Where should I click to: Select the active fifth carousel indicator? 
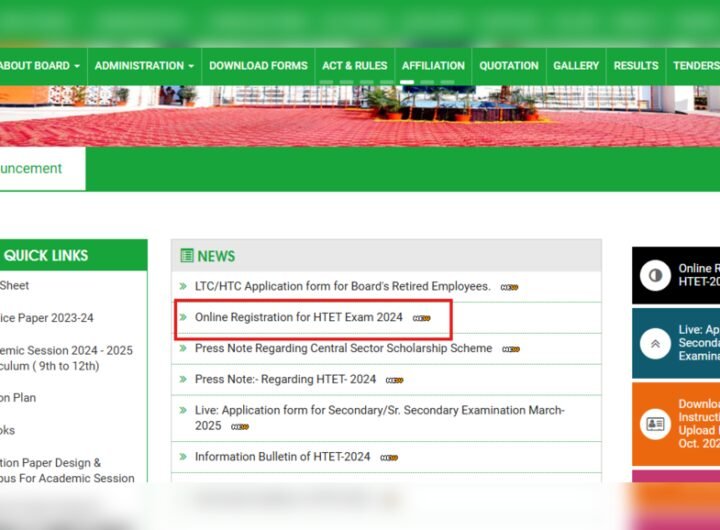coord(407,82)
